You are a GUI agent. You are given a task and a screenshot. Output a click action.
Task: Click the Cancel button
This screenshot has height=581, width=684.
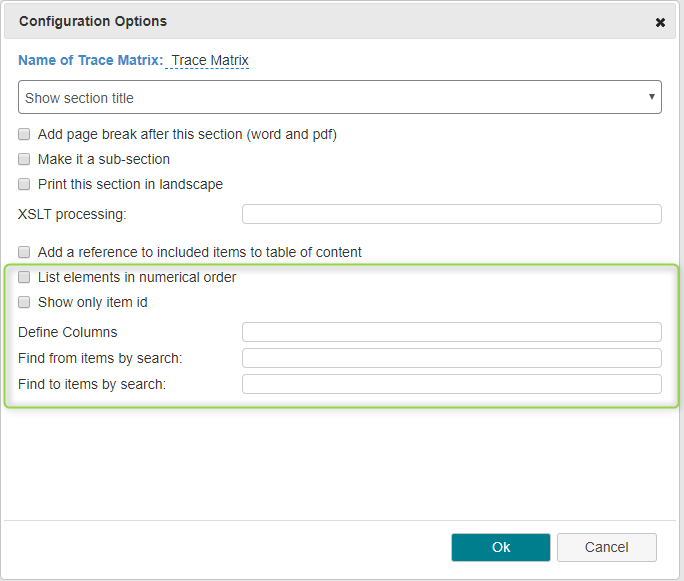pyautogui.click(x=607, y=547)
